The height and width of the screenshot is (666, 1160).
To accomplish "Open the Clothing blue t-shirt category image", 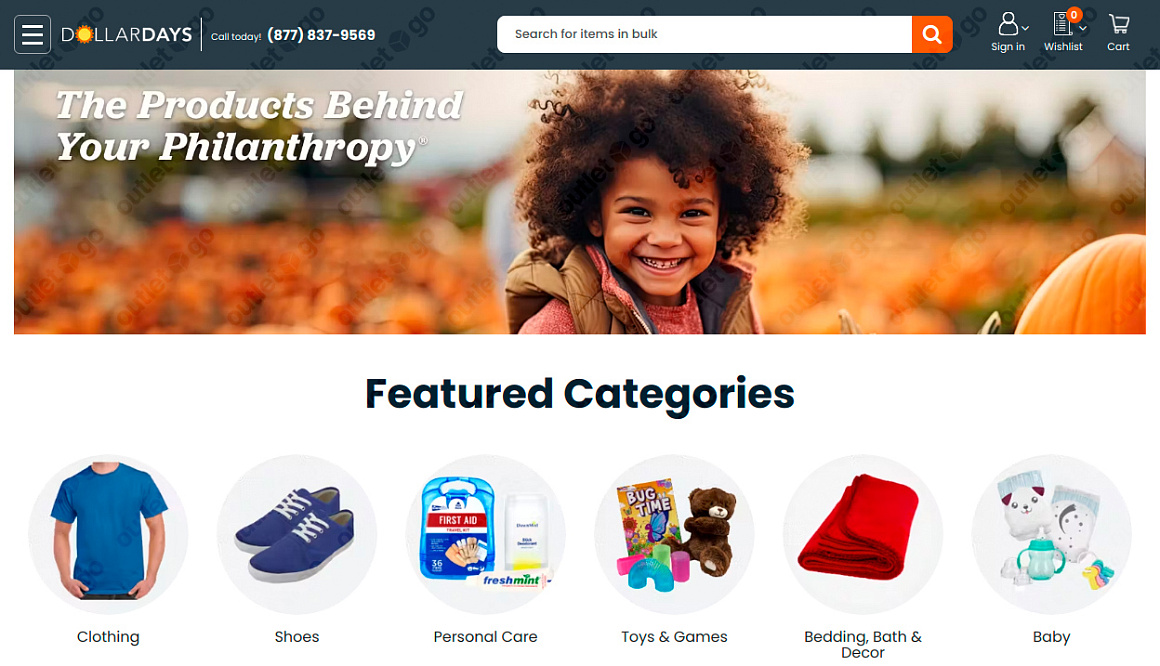I will click(x=108, y=534).
